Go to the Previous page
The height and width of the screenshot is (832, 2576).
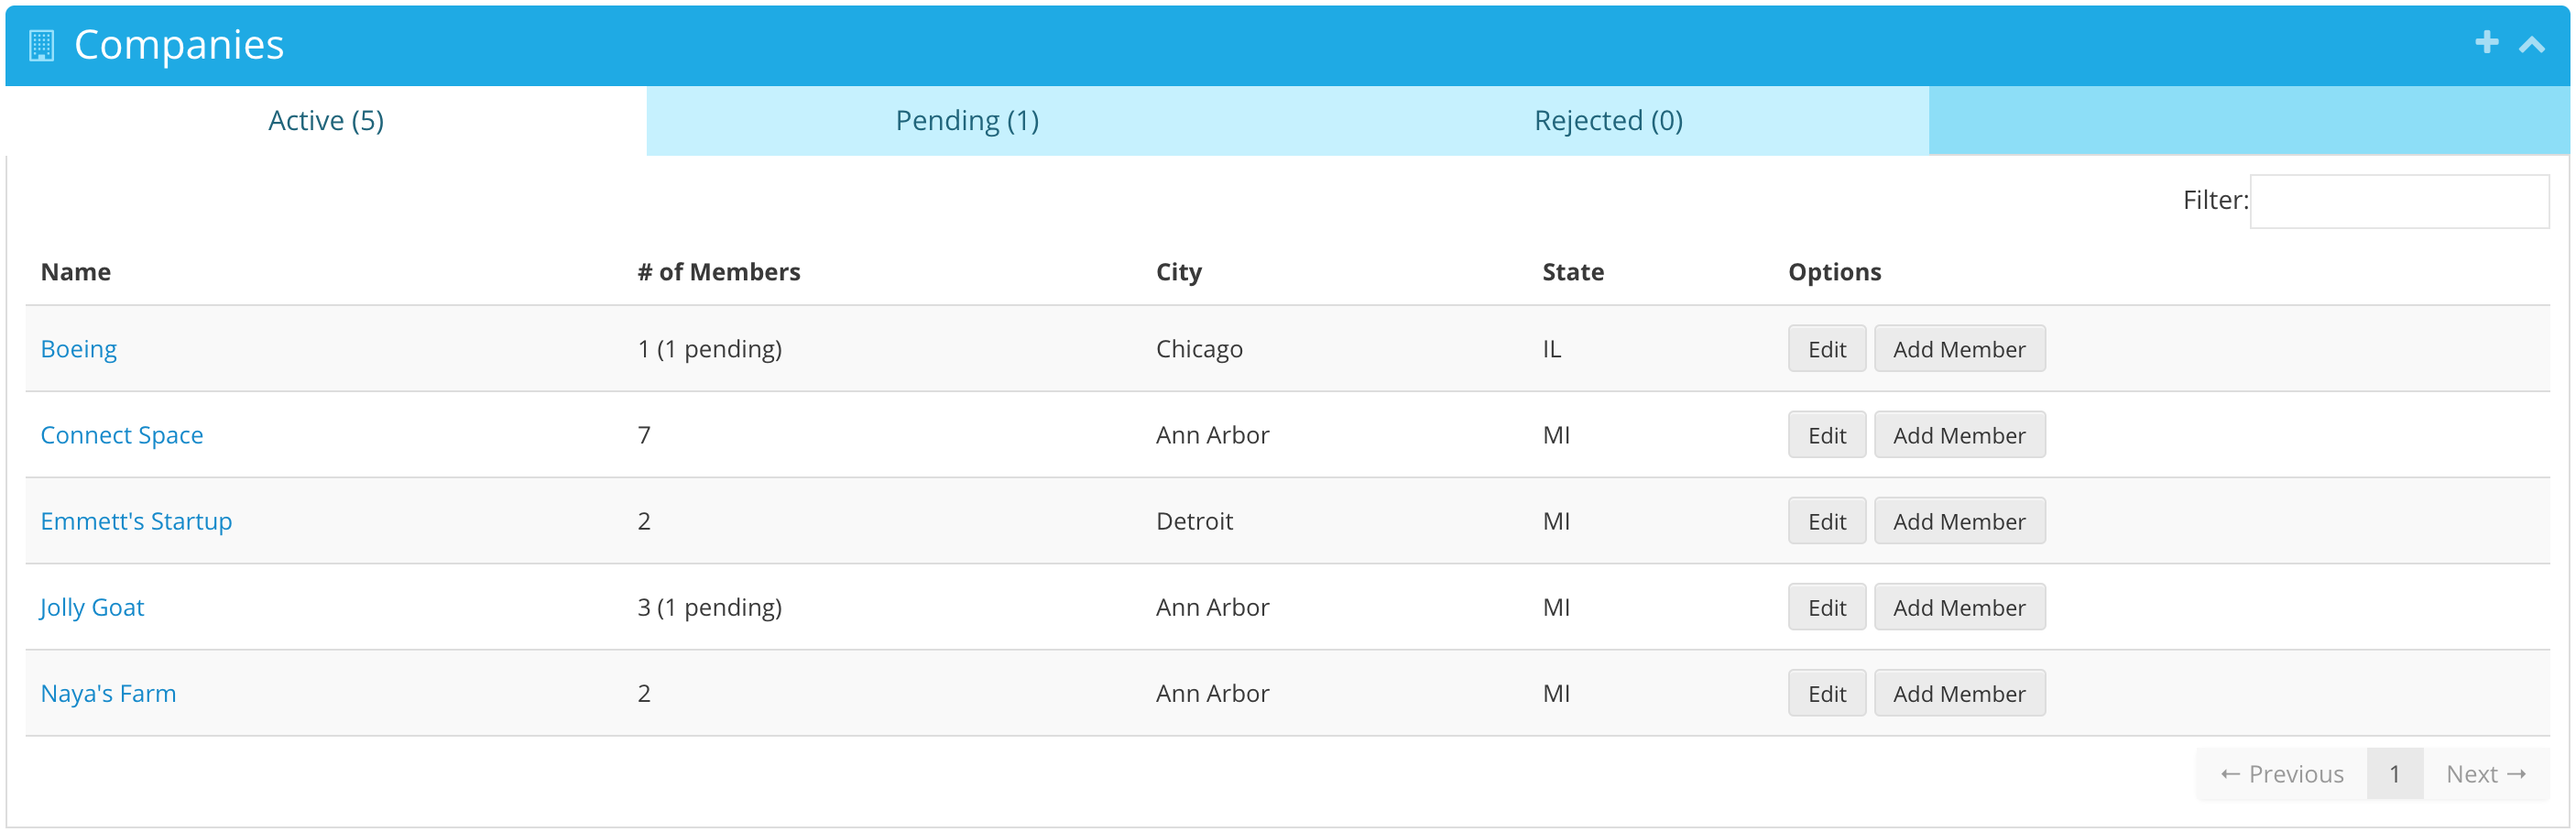(x=2280, y=774)
